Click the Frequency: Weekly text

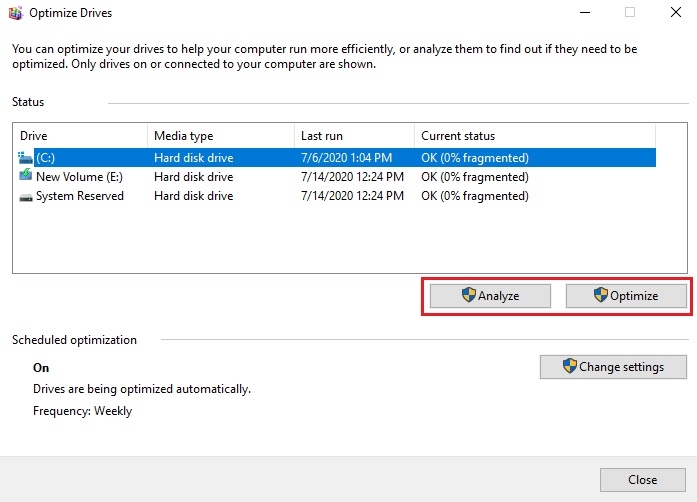pyautogui.click(x=82, y=411)
